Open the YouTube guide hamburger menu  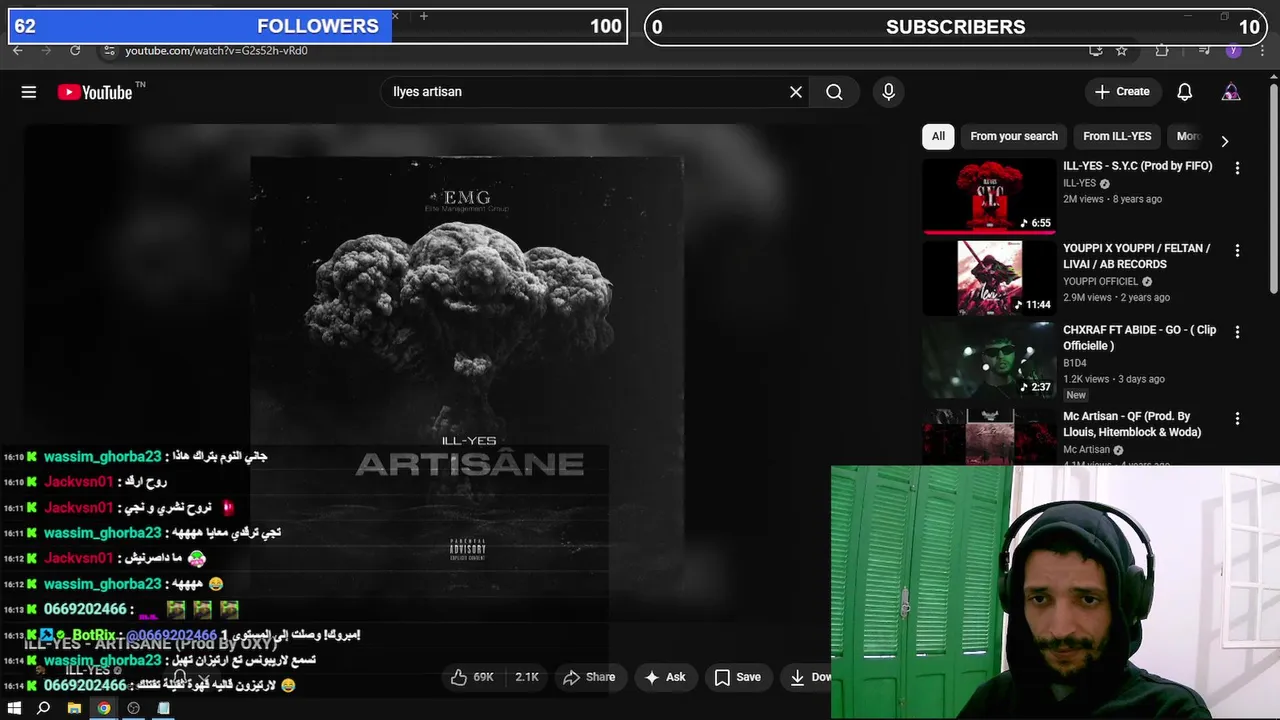click(x=29, y=92)
